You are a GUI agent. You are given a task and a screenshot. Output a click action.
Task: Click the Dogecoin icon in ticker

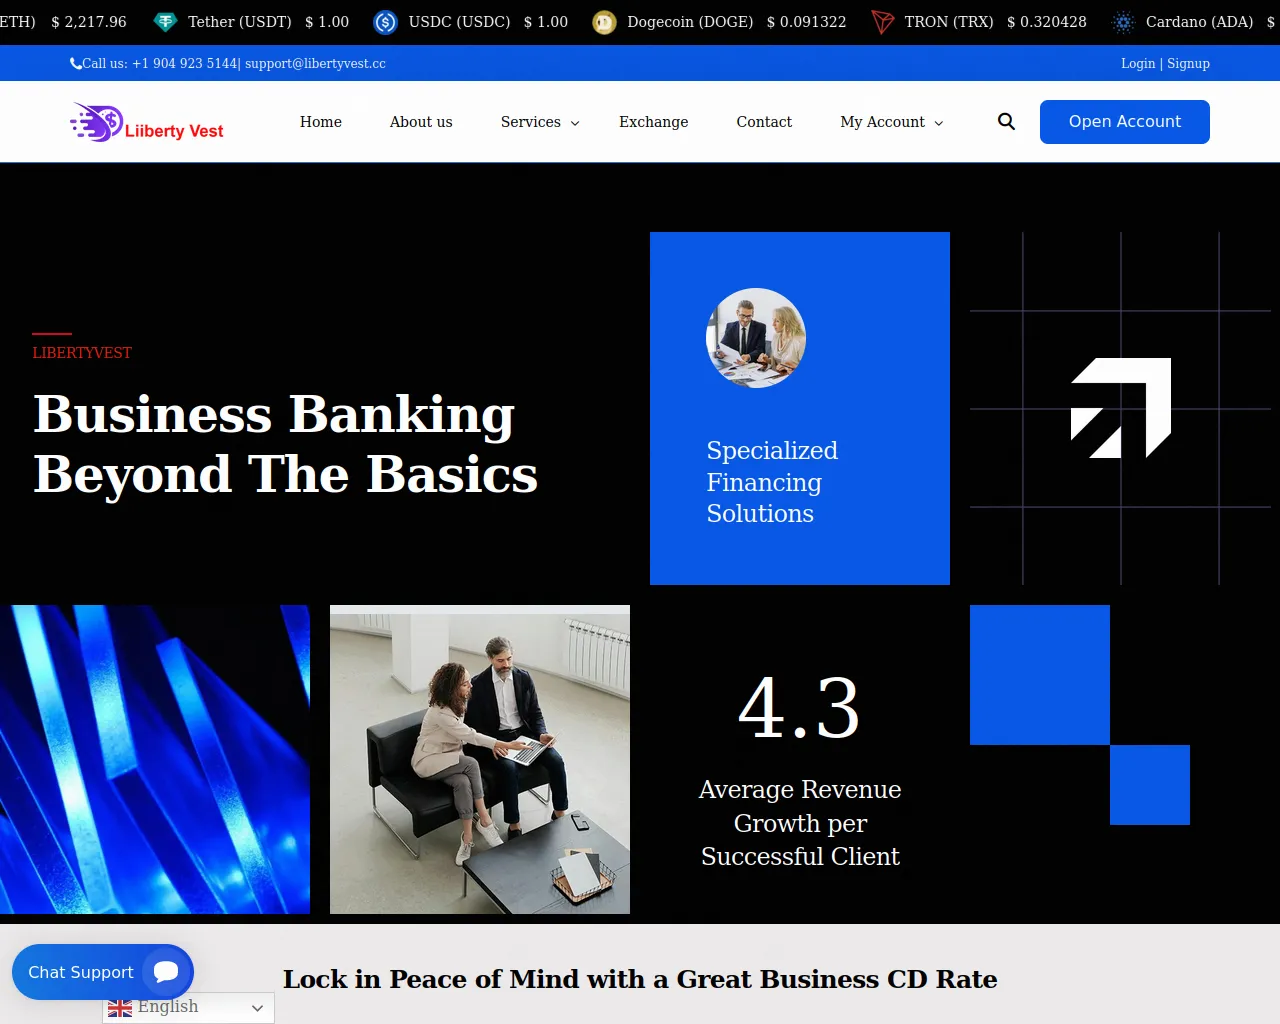point(604,22)
